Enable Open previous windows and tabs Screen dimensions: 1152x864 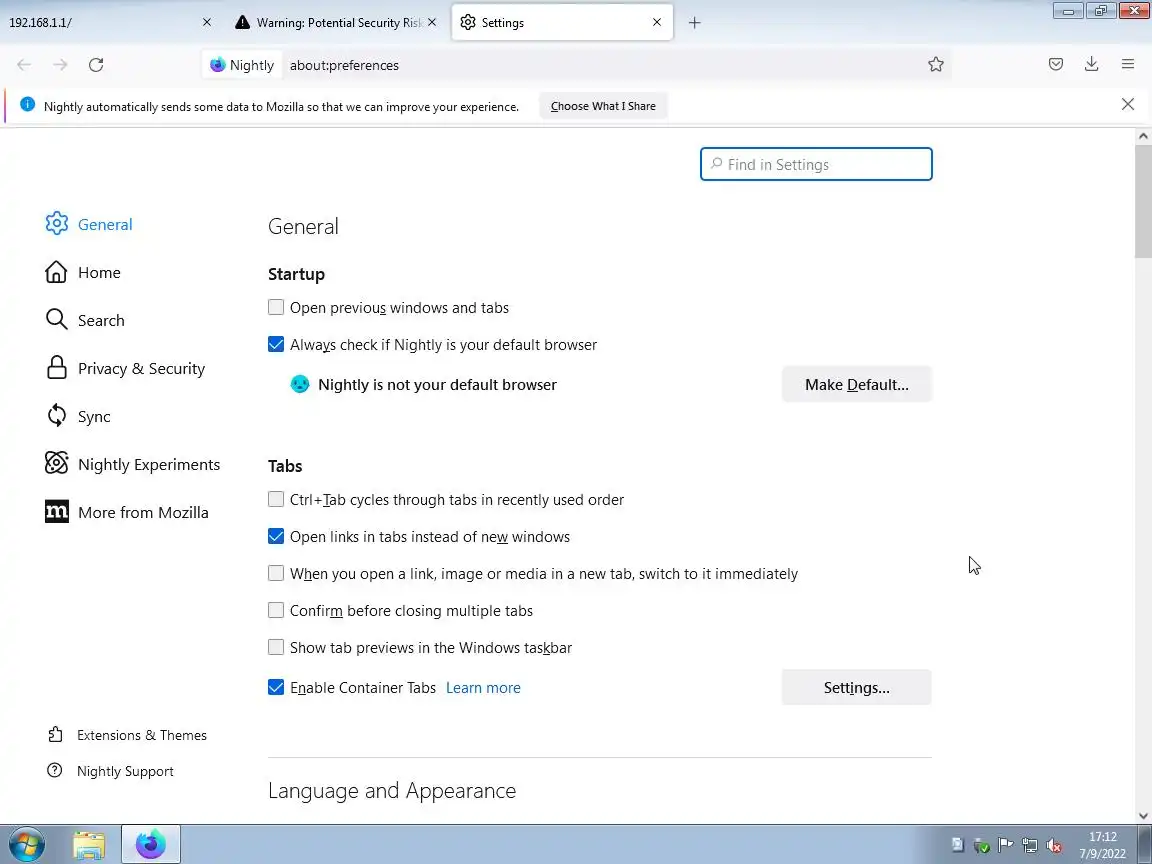[x=276, y=307]
